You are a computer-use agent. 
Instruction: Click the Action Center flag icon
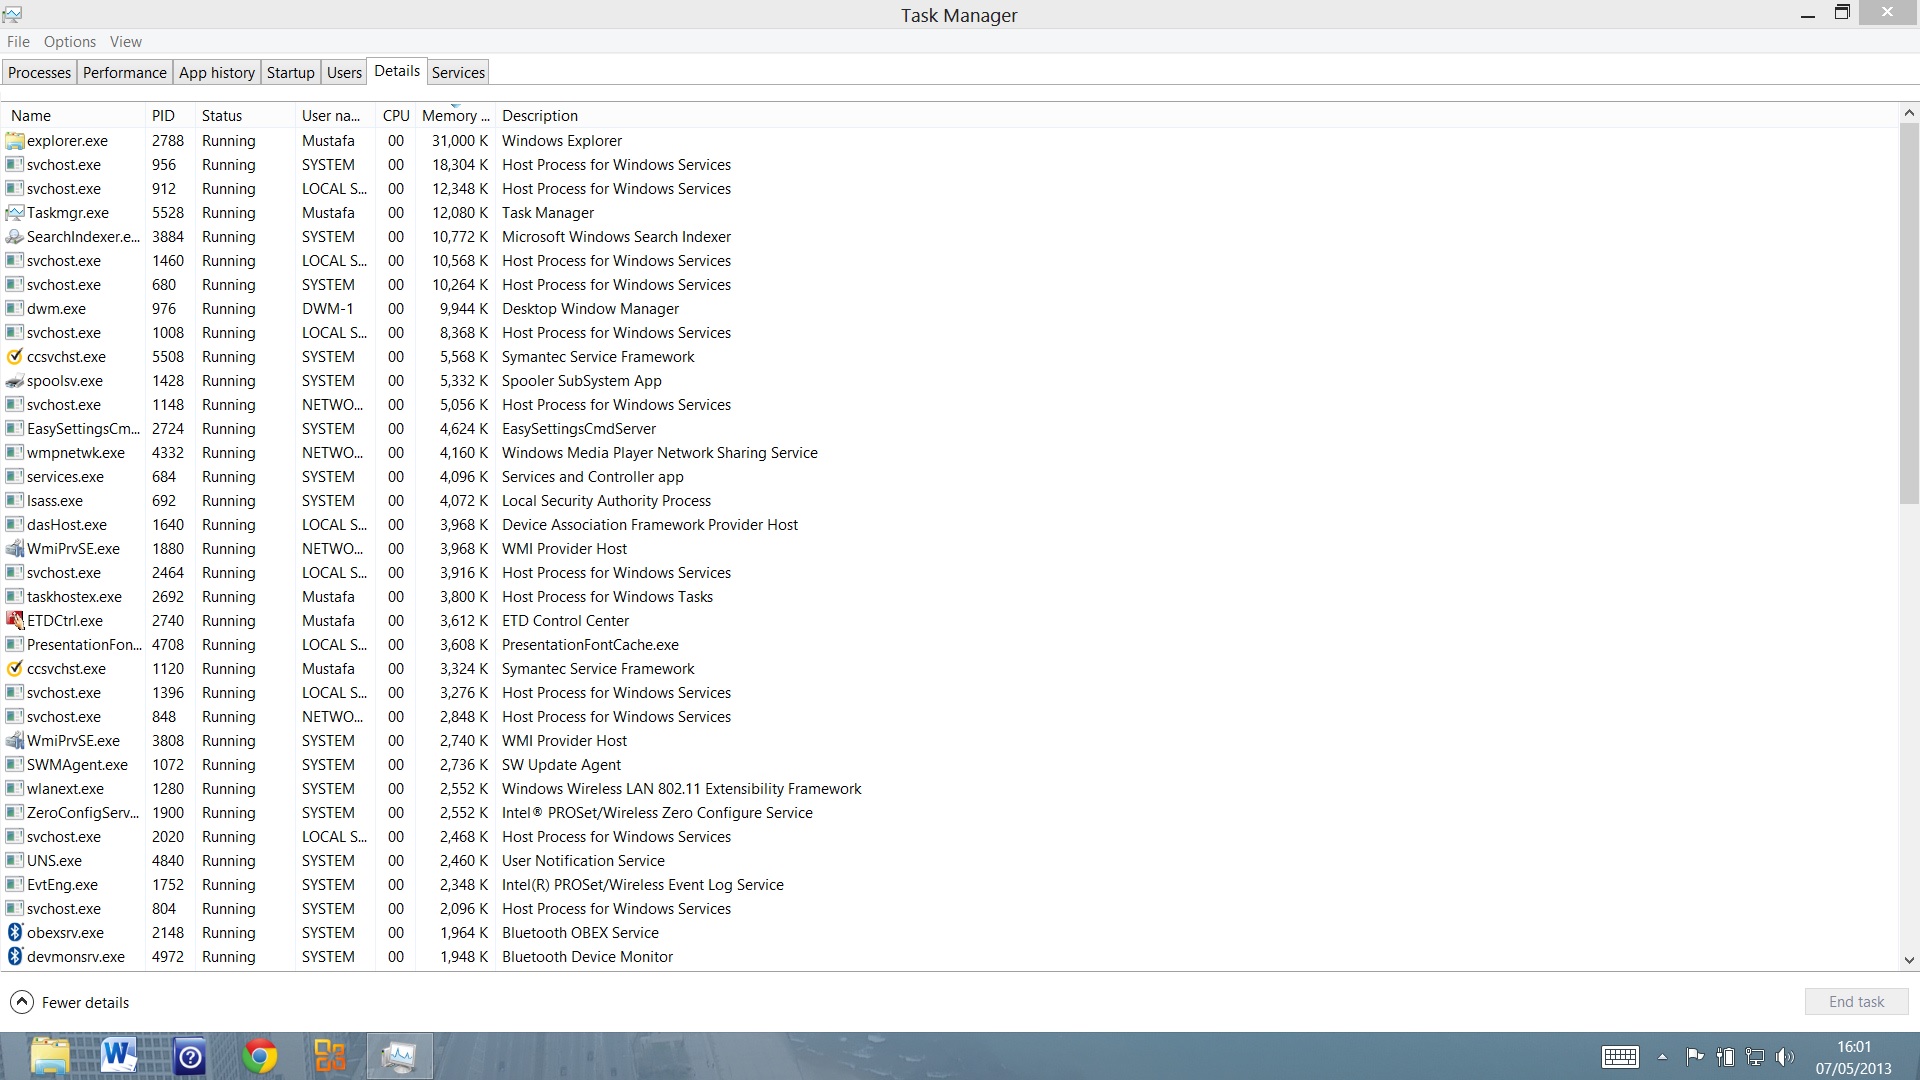pos(1695,1056)
